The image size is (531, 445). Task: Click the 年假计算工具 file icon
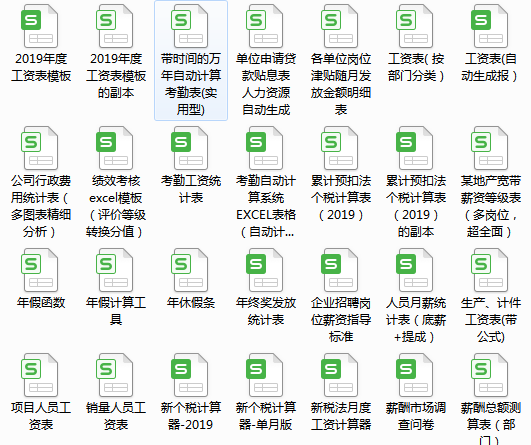coord(115,270)
